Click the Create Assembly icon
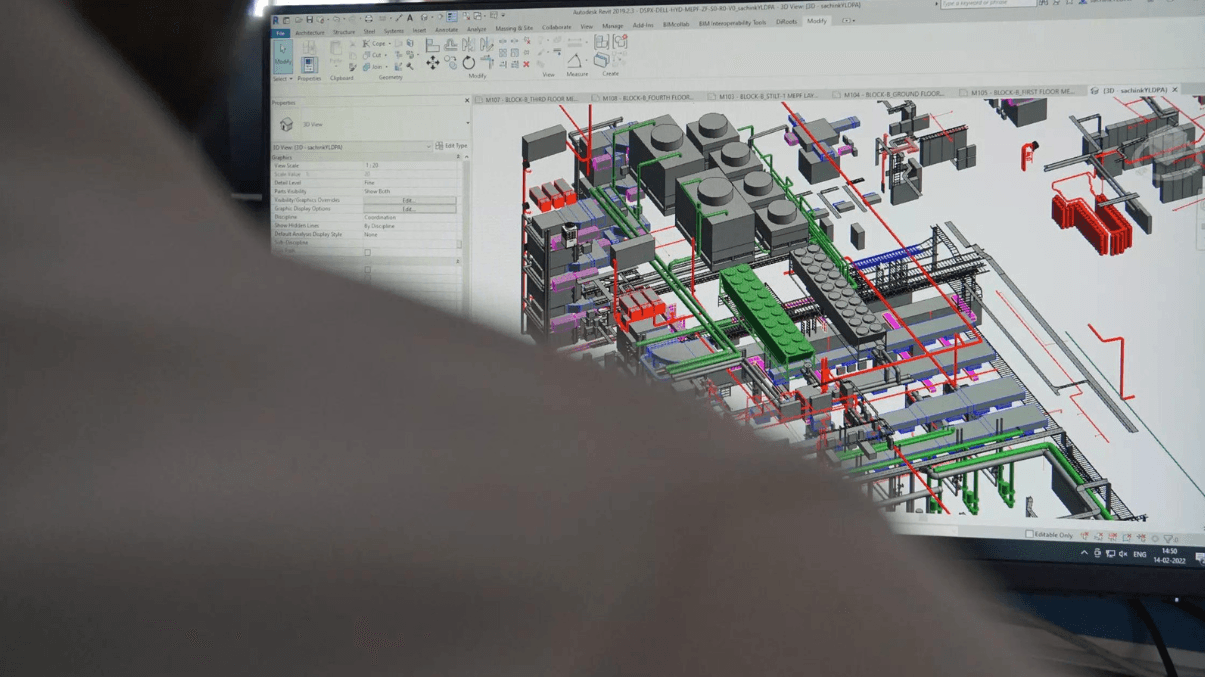The width and height of the screenshot is (1205, 677). (x=602, y=42)
